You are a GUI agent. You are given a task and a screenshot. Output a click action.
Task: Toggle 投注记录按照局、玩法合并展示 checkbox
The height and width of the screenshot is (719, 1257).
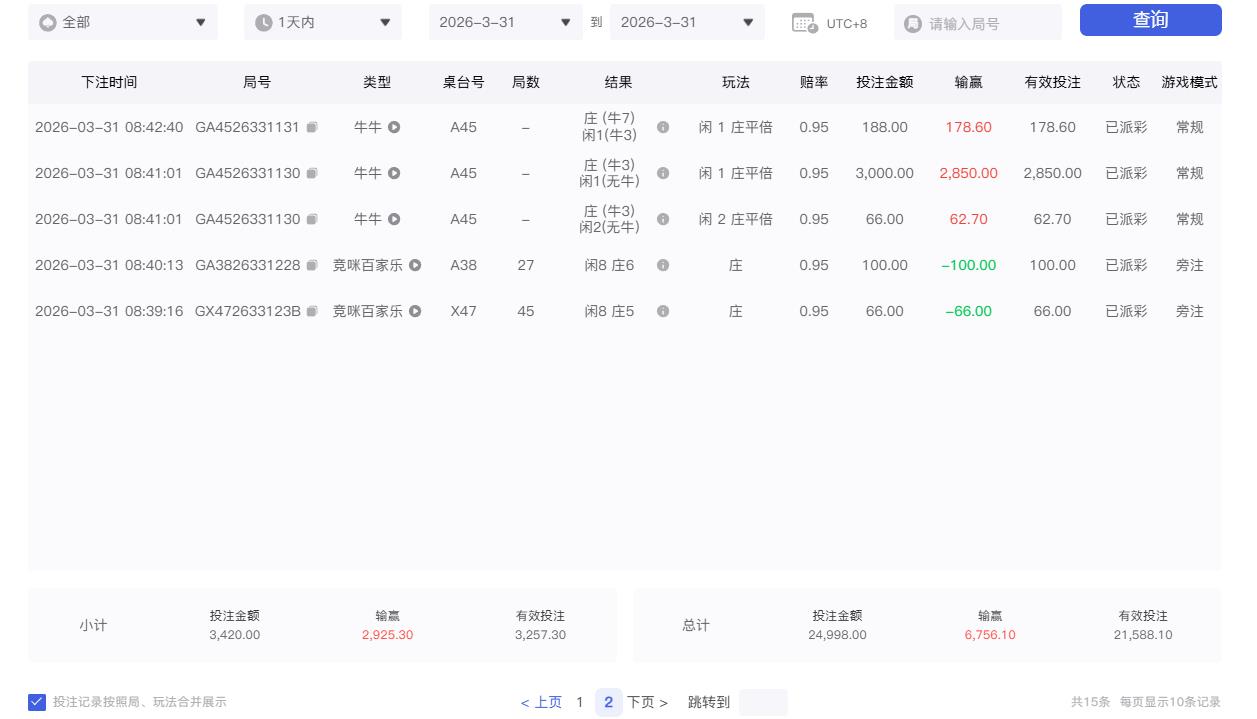37,702
